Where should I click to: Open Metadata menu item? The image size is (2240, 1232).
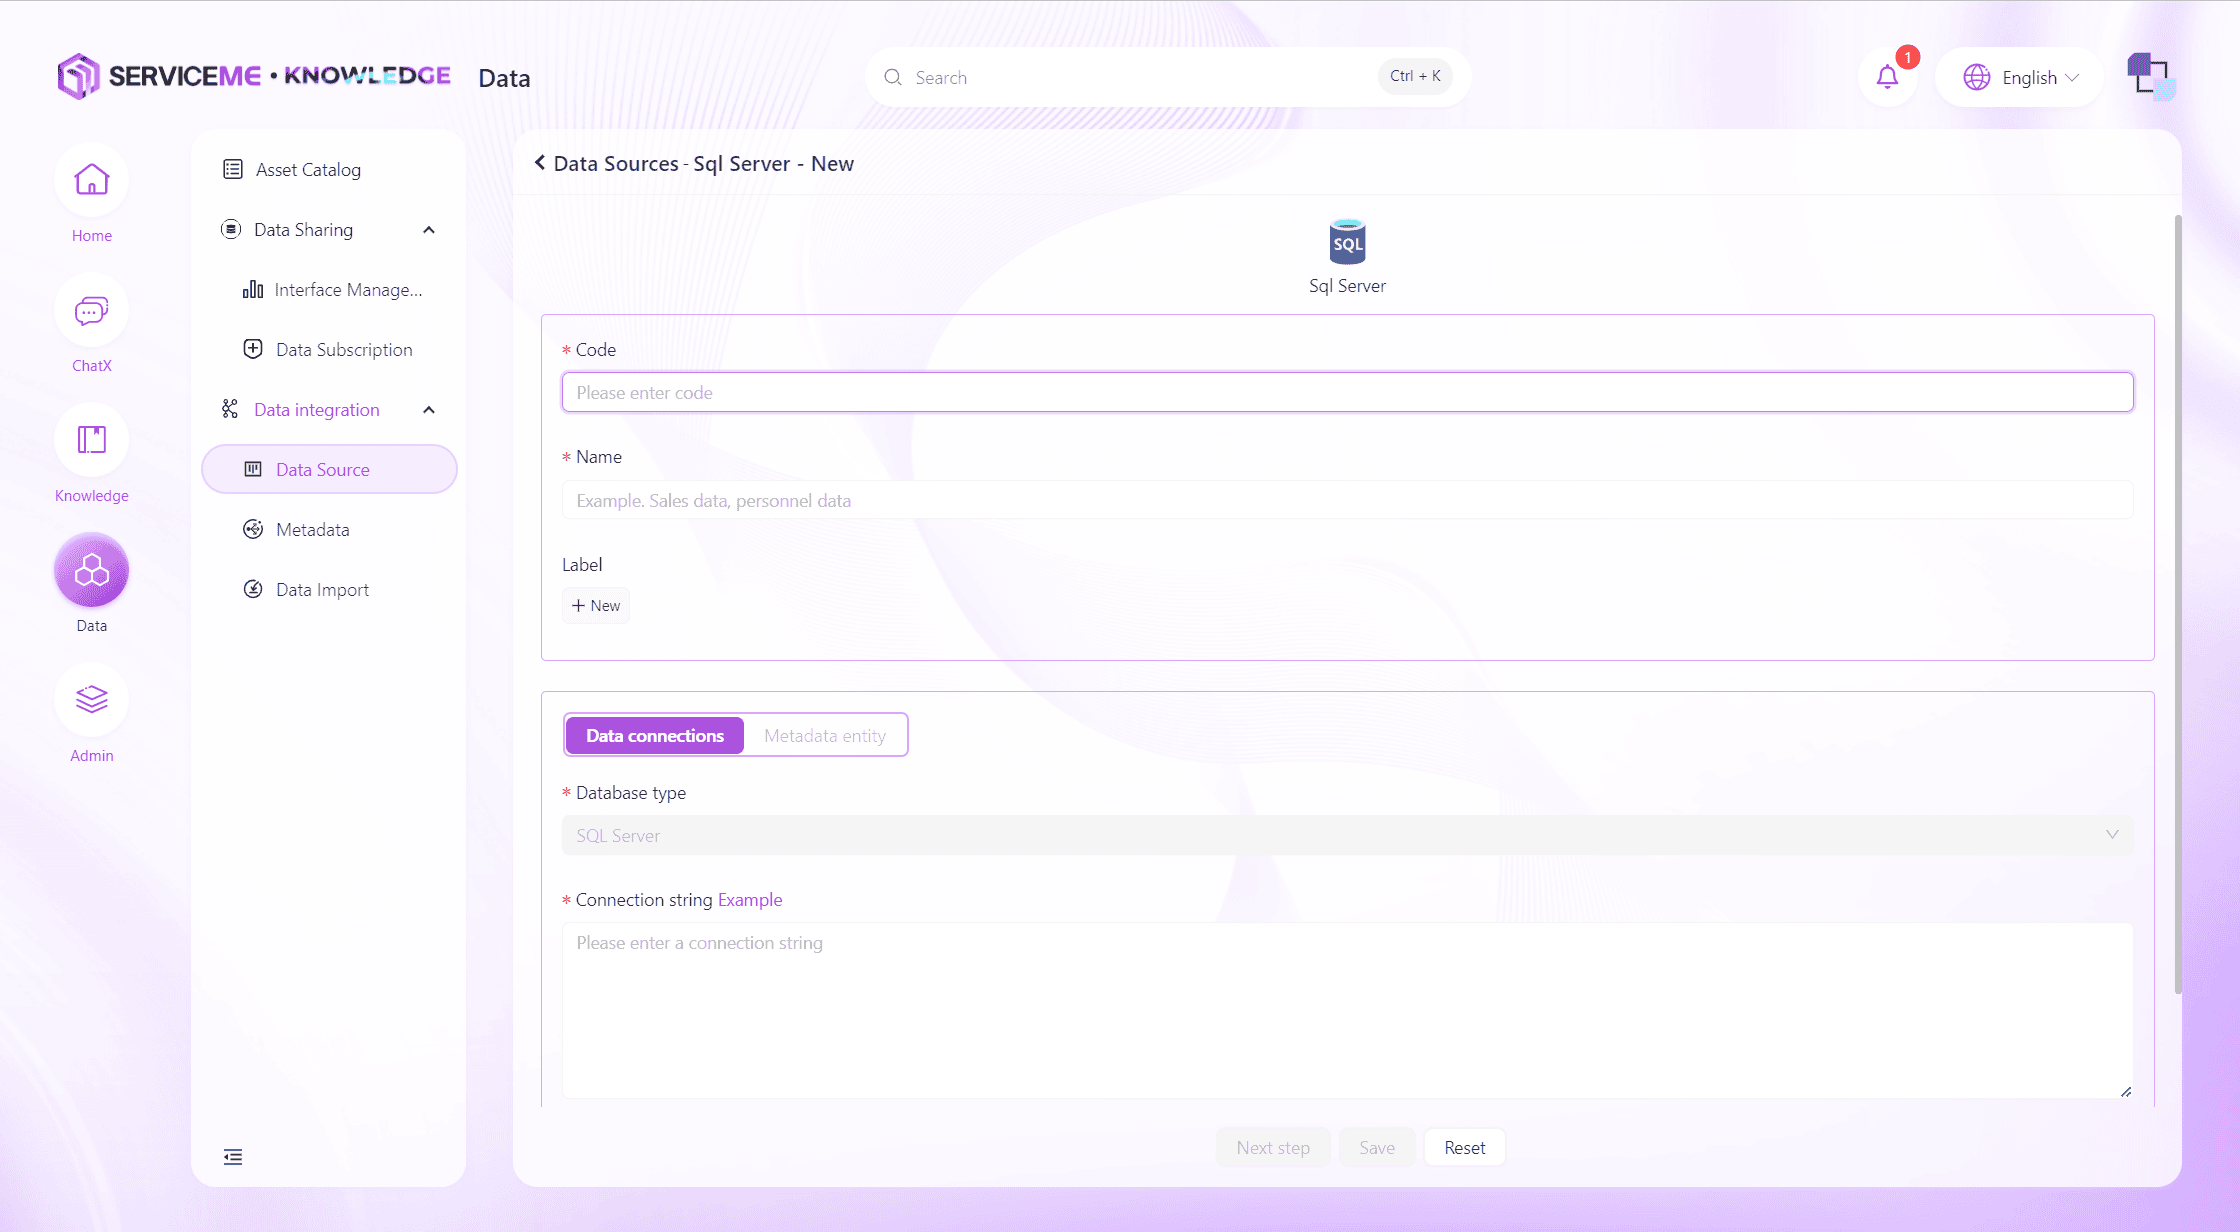329,530
